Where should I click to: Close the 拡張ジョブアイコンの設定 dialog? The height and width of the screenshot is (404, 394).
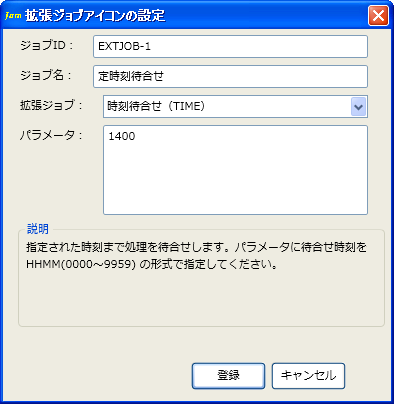(x=378, y=16)
